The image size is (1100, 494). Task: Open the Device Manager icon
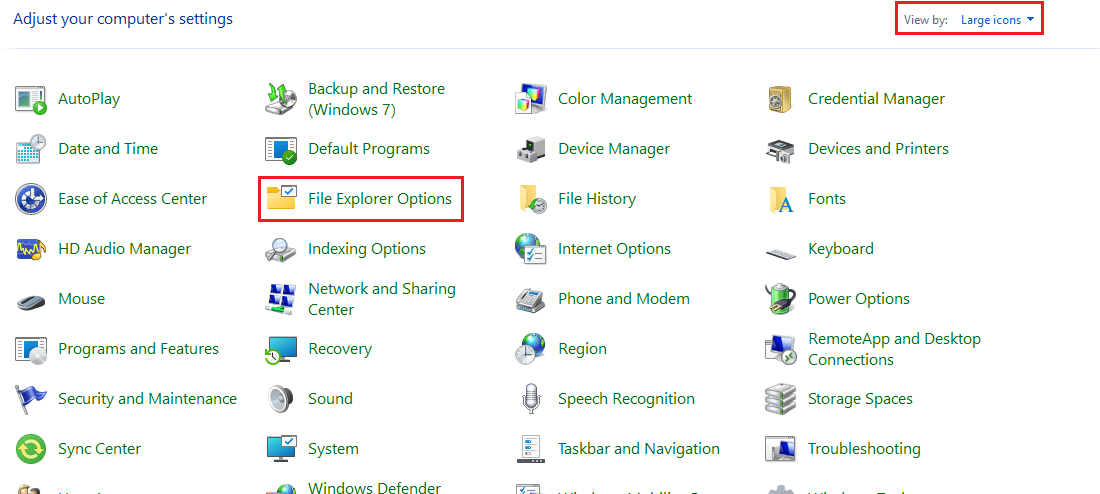[x=531, y=149]
